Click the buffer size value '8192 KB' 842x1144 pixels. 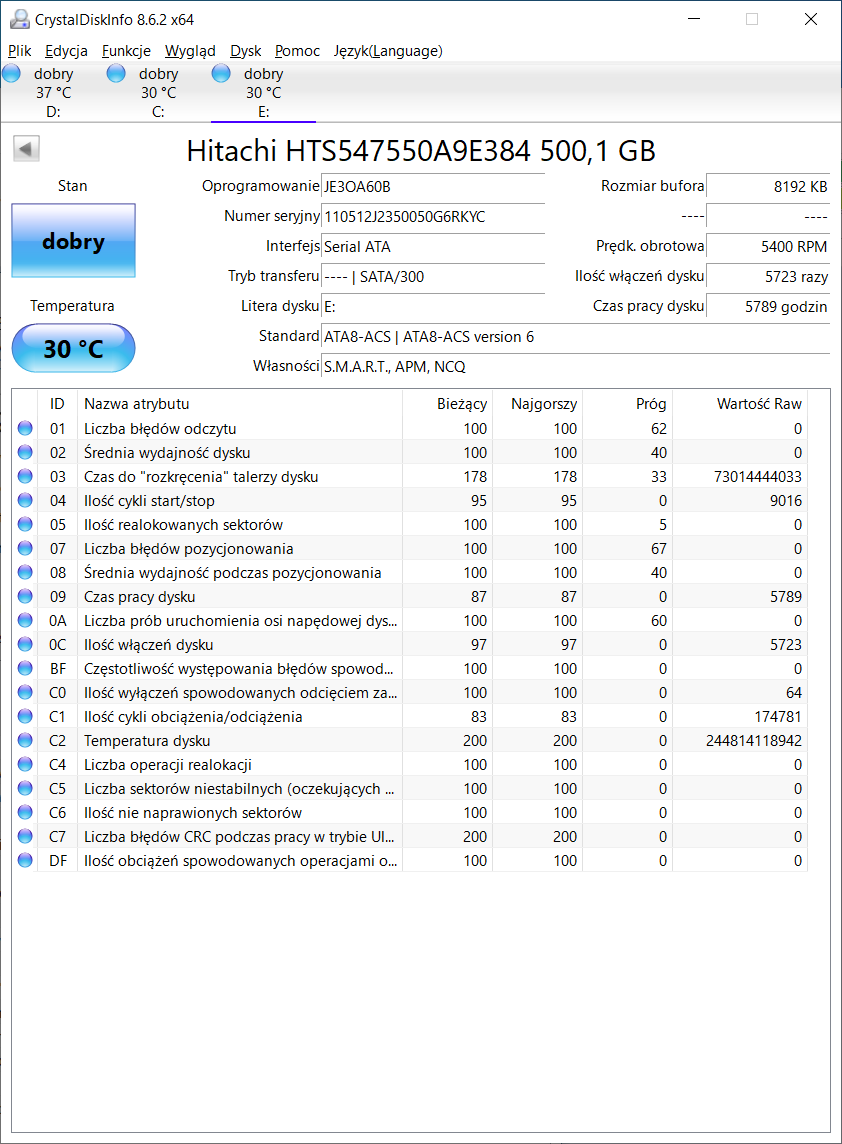tap(768, 187)
